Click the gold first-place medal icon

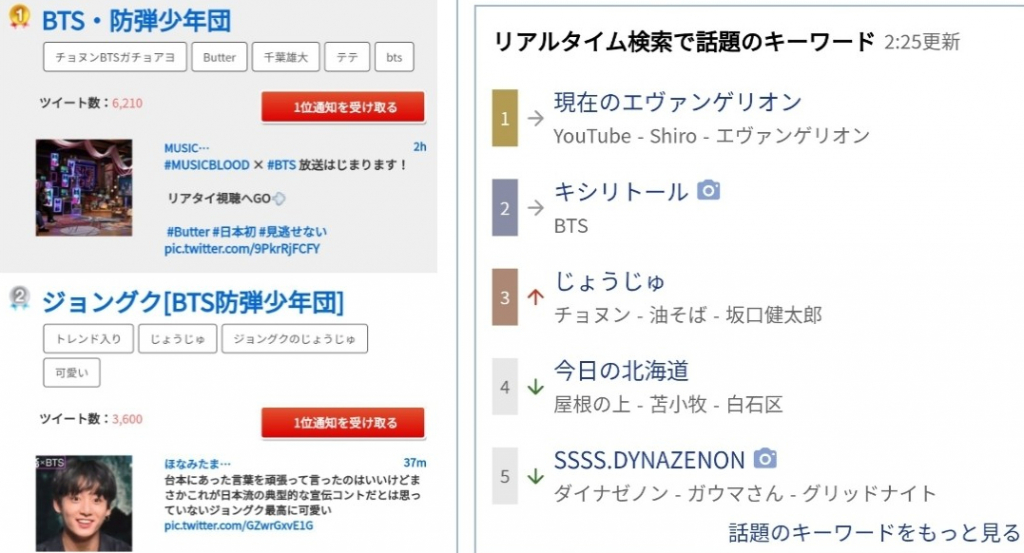click(x=18, y=18)
